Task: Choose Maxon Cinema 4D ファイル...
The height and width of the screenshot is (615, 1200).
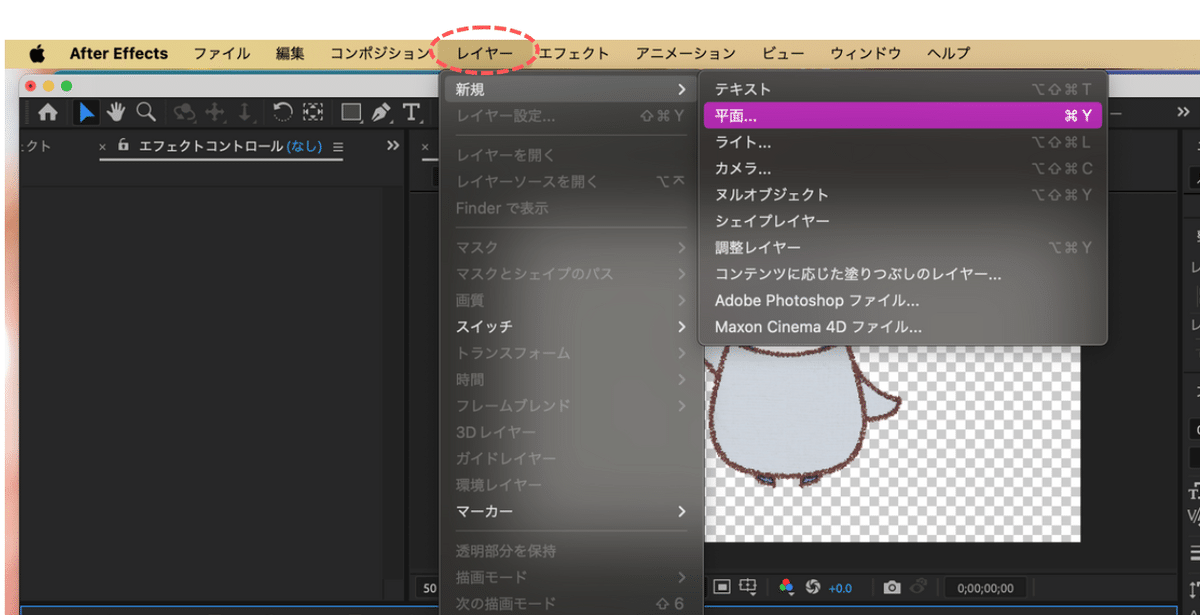Action: [x=903, y=327]
